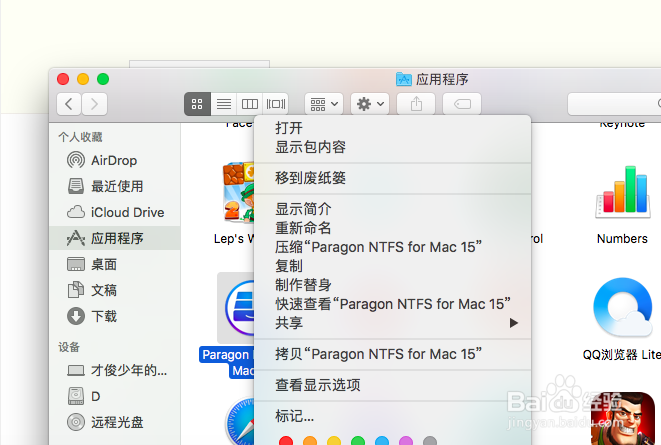The height and width of the screenshot is (445, 661).
Task: Click the 远程光盘 icon
Action: coord(76,422)
